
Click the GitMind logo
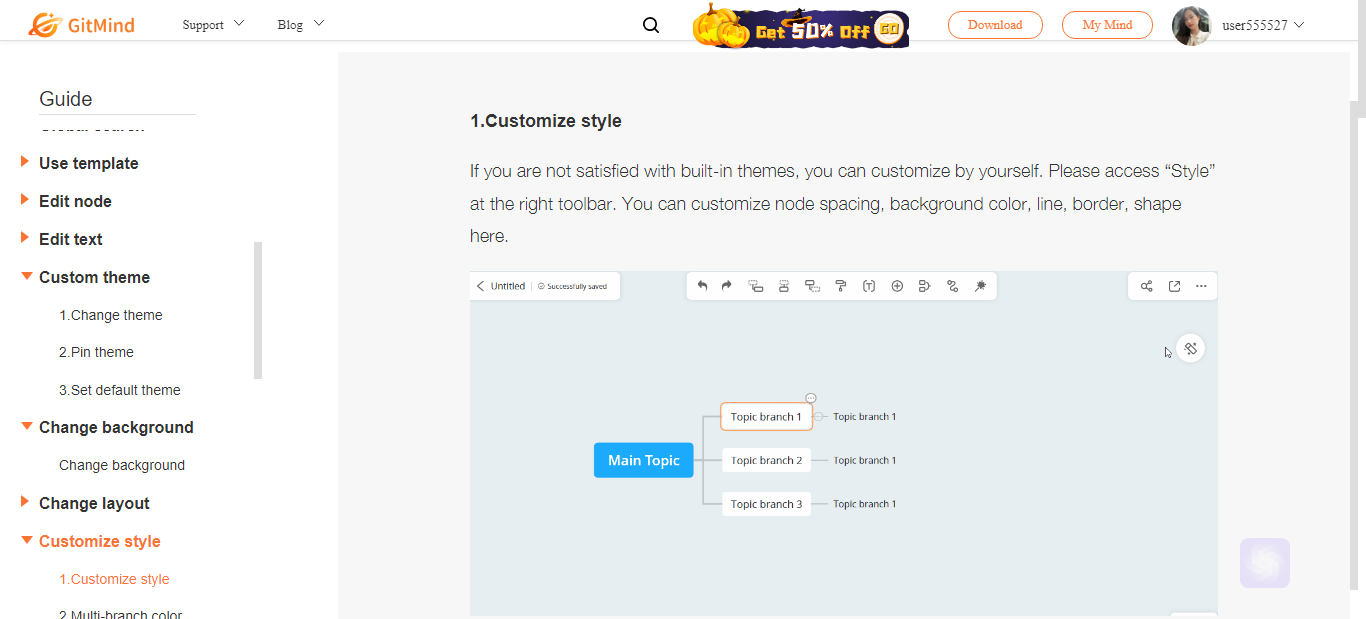click(x=81, y=25)
